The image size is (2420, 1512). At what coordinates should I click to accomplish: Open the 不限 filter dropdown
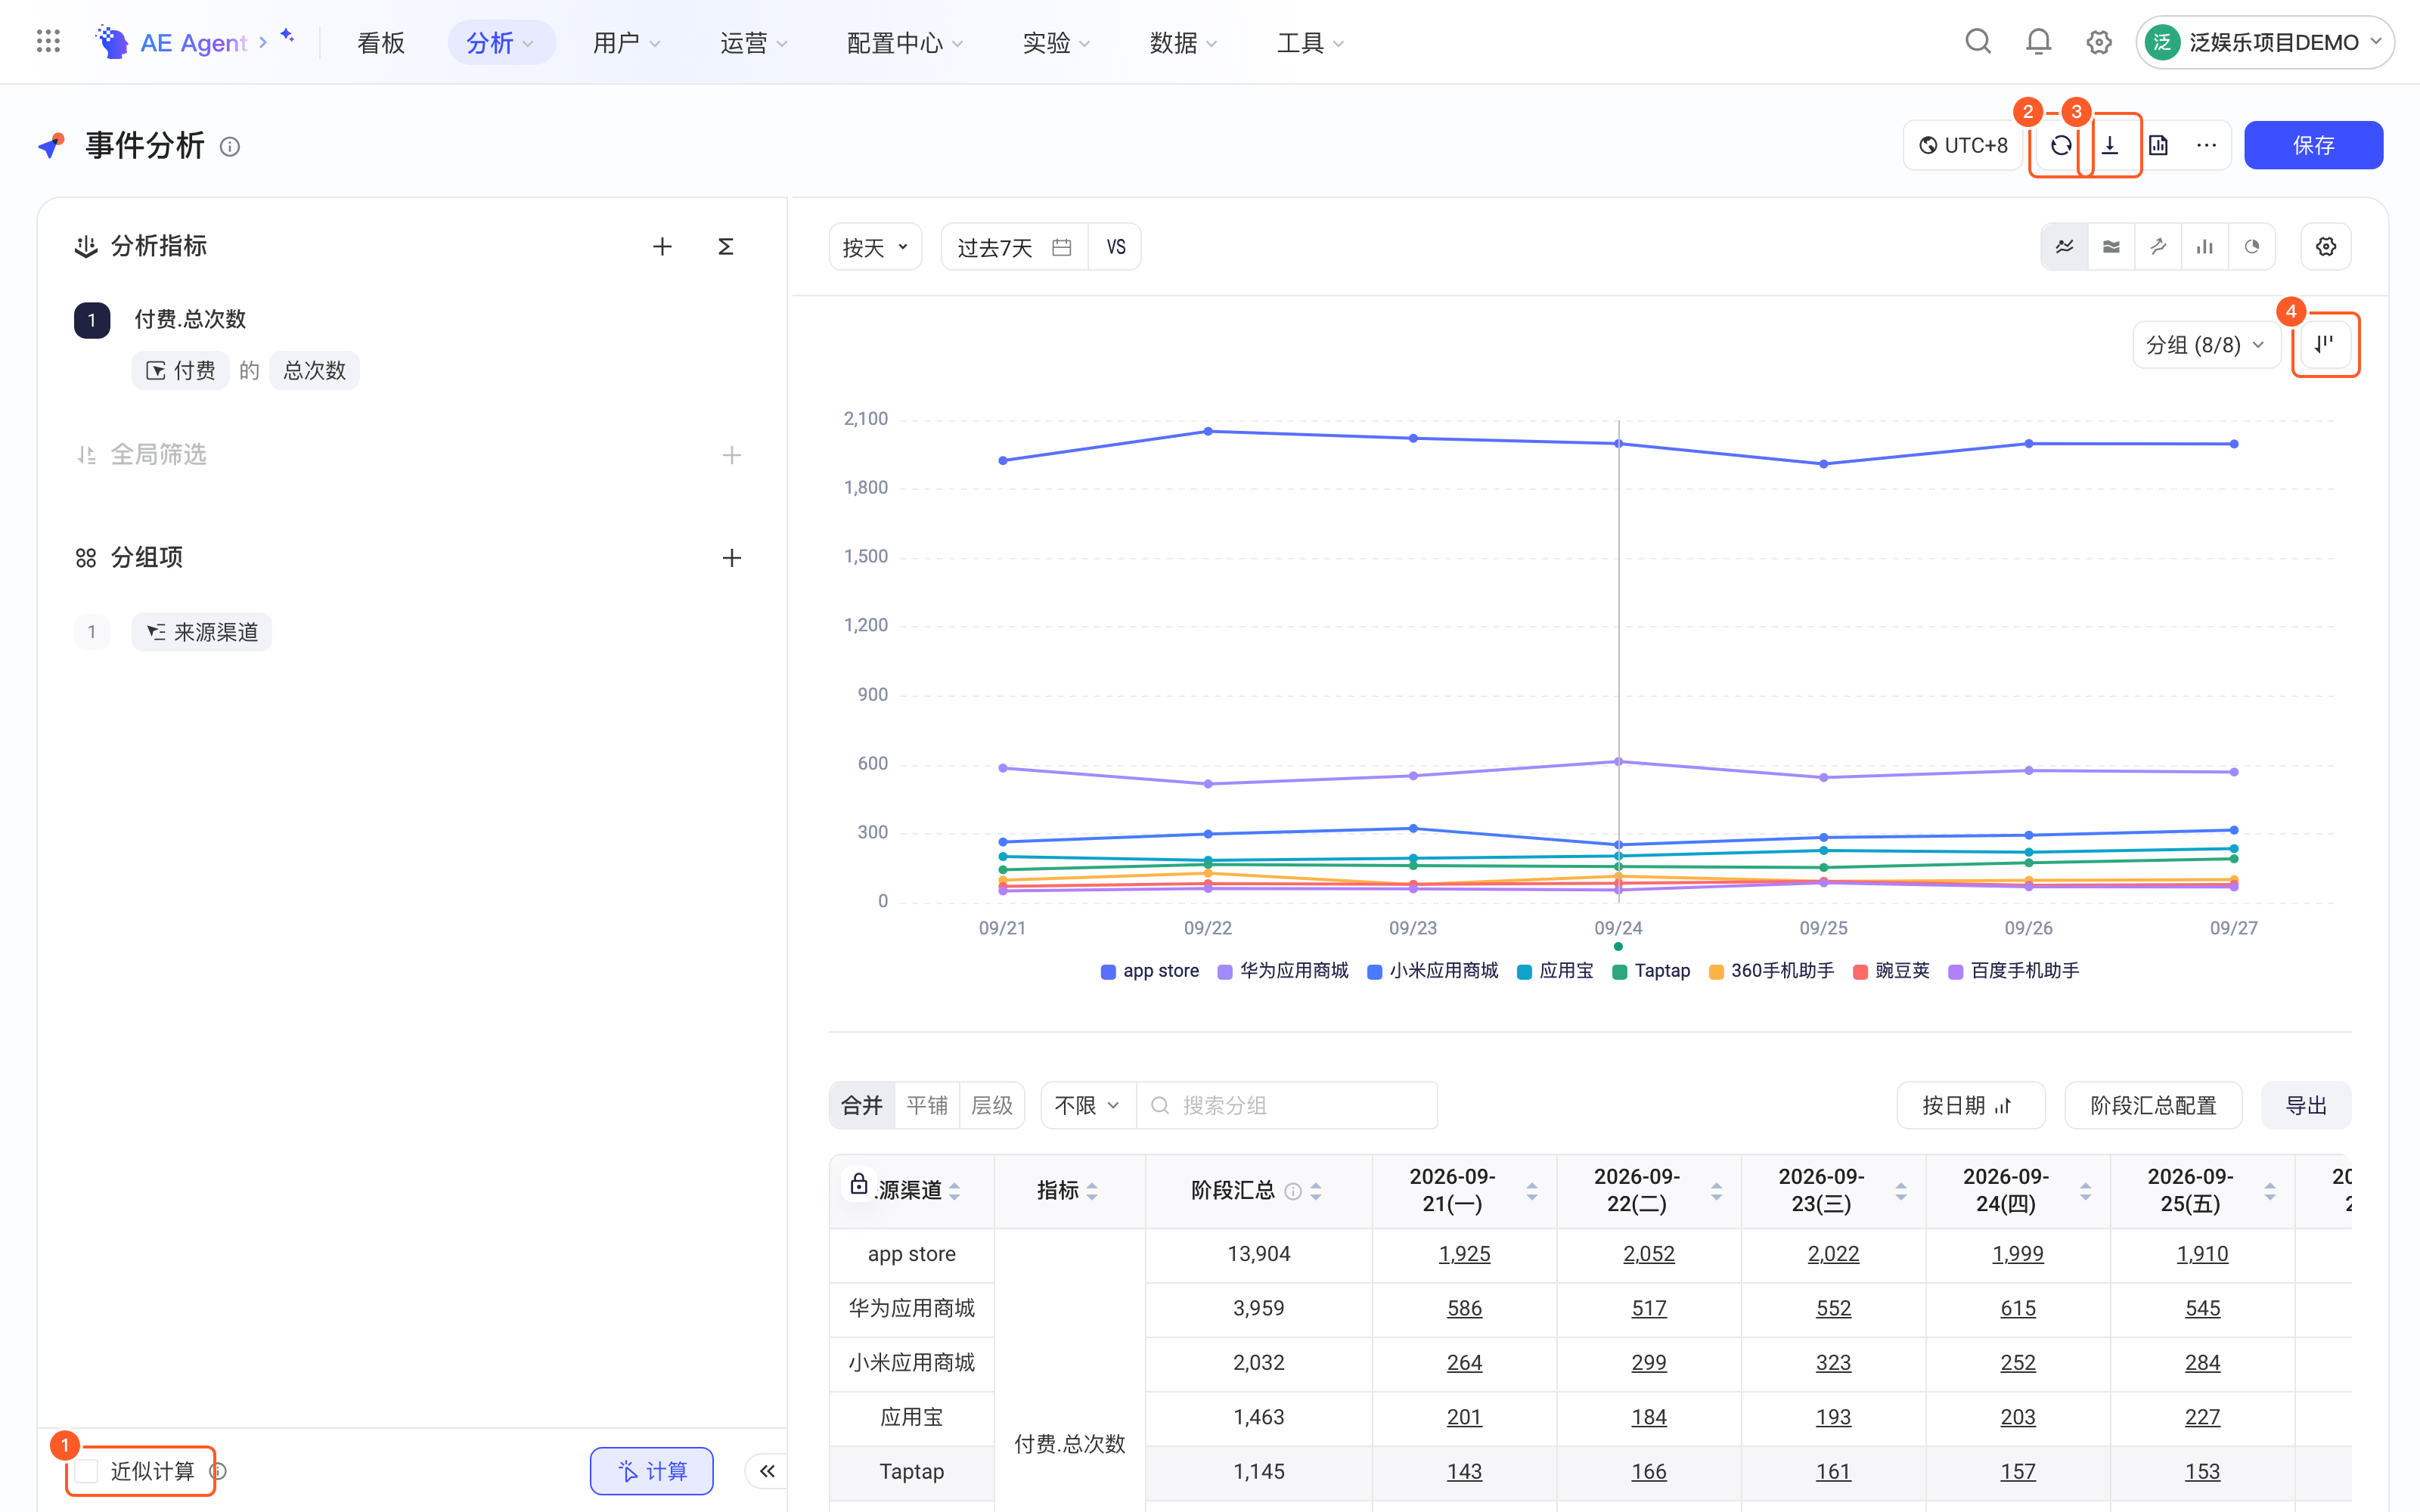pyautogui.click(x=1088, y=1105)
